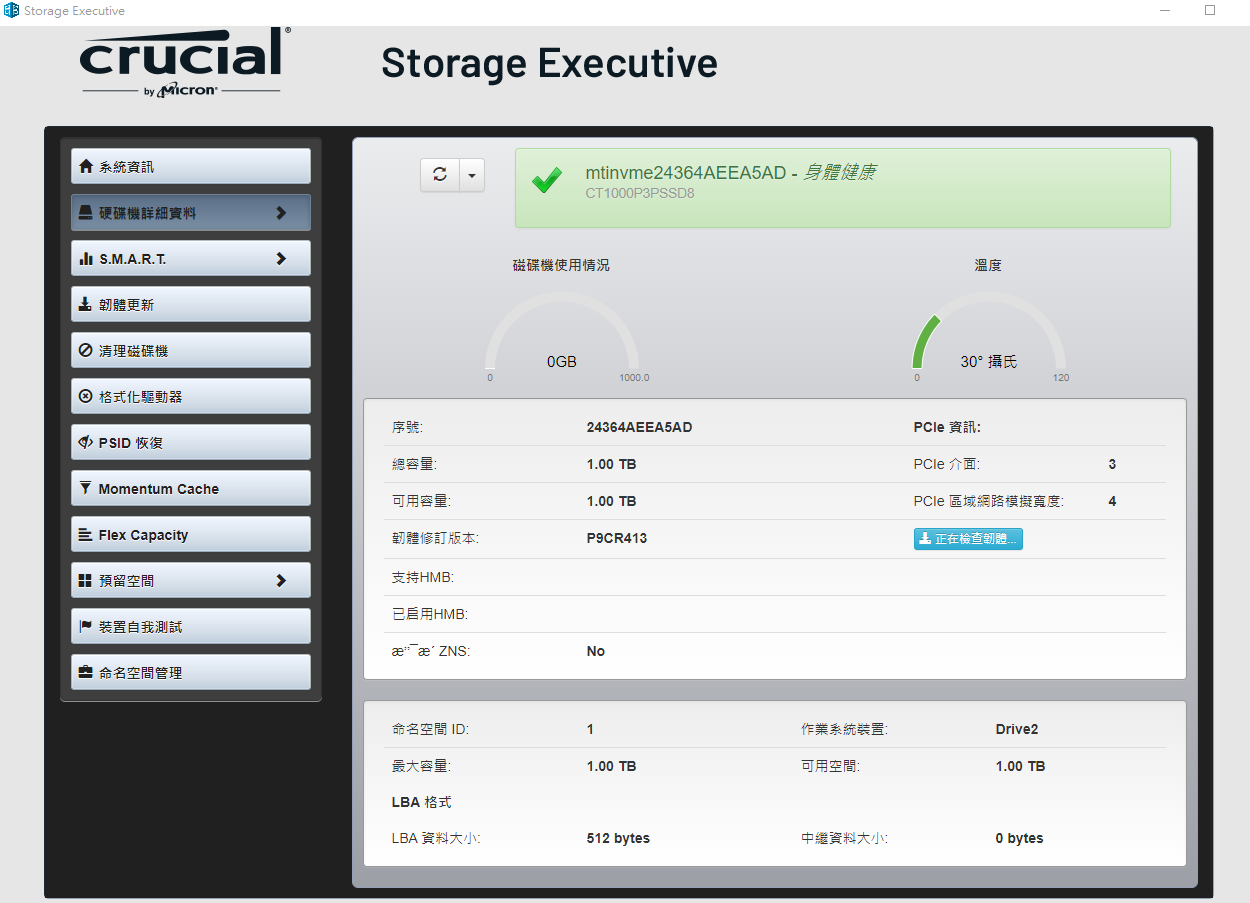Image resolution: width=1250 pixels, height=903 pixels.
Task: Click filter icon in Momentum Cache
Action: (86, 489)
